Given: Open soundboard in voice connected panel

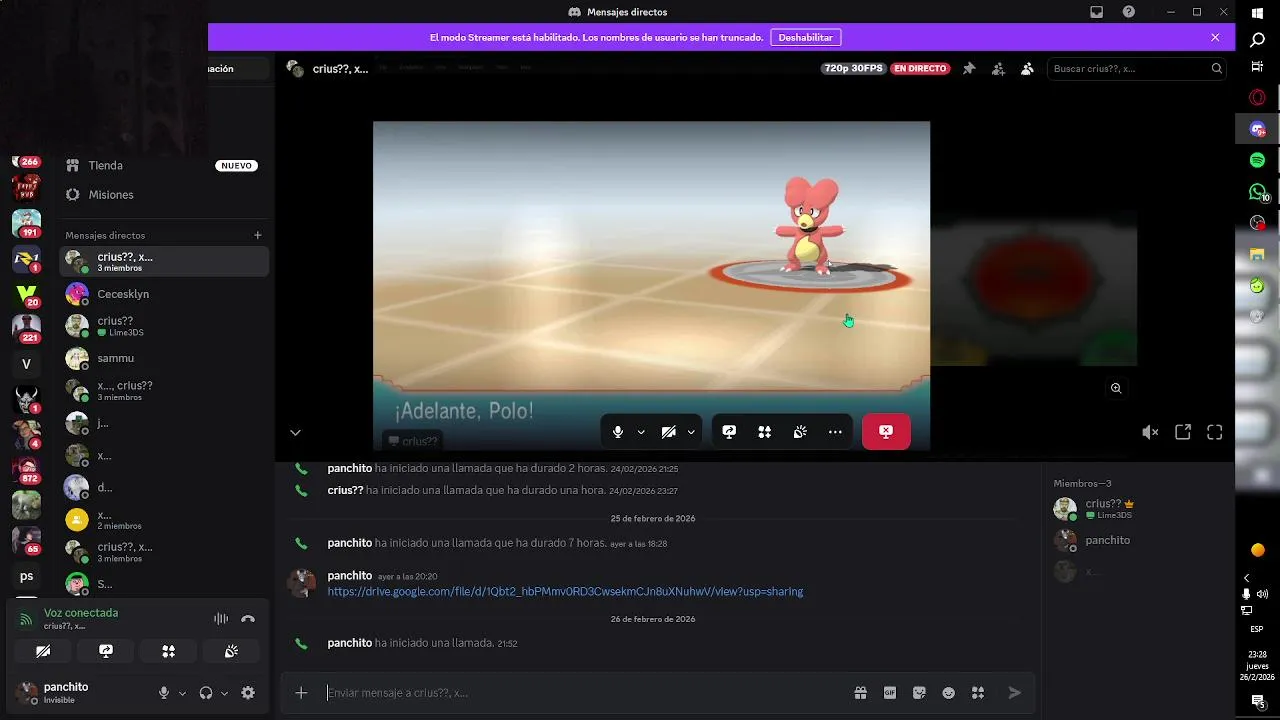Looking at the screenshot, I should [231, 651].
